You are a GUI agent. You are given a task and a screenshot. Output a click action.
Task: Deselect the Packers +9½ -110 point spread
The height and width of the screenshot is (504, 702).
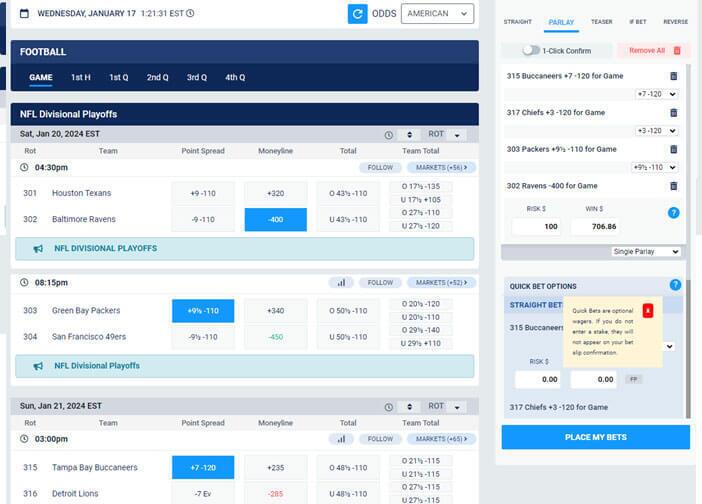tap(203, 311)
